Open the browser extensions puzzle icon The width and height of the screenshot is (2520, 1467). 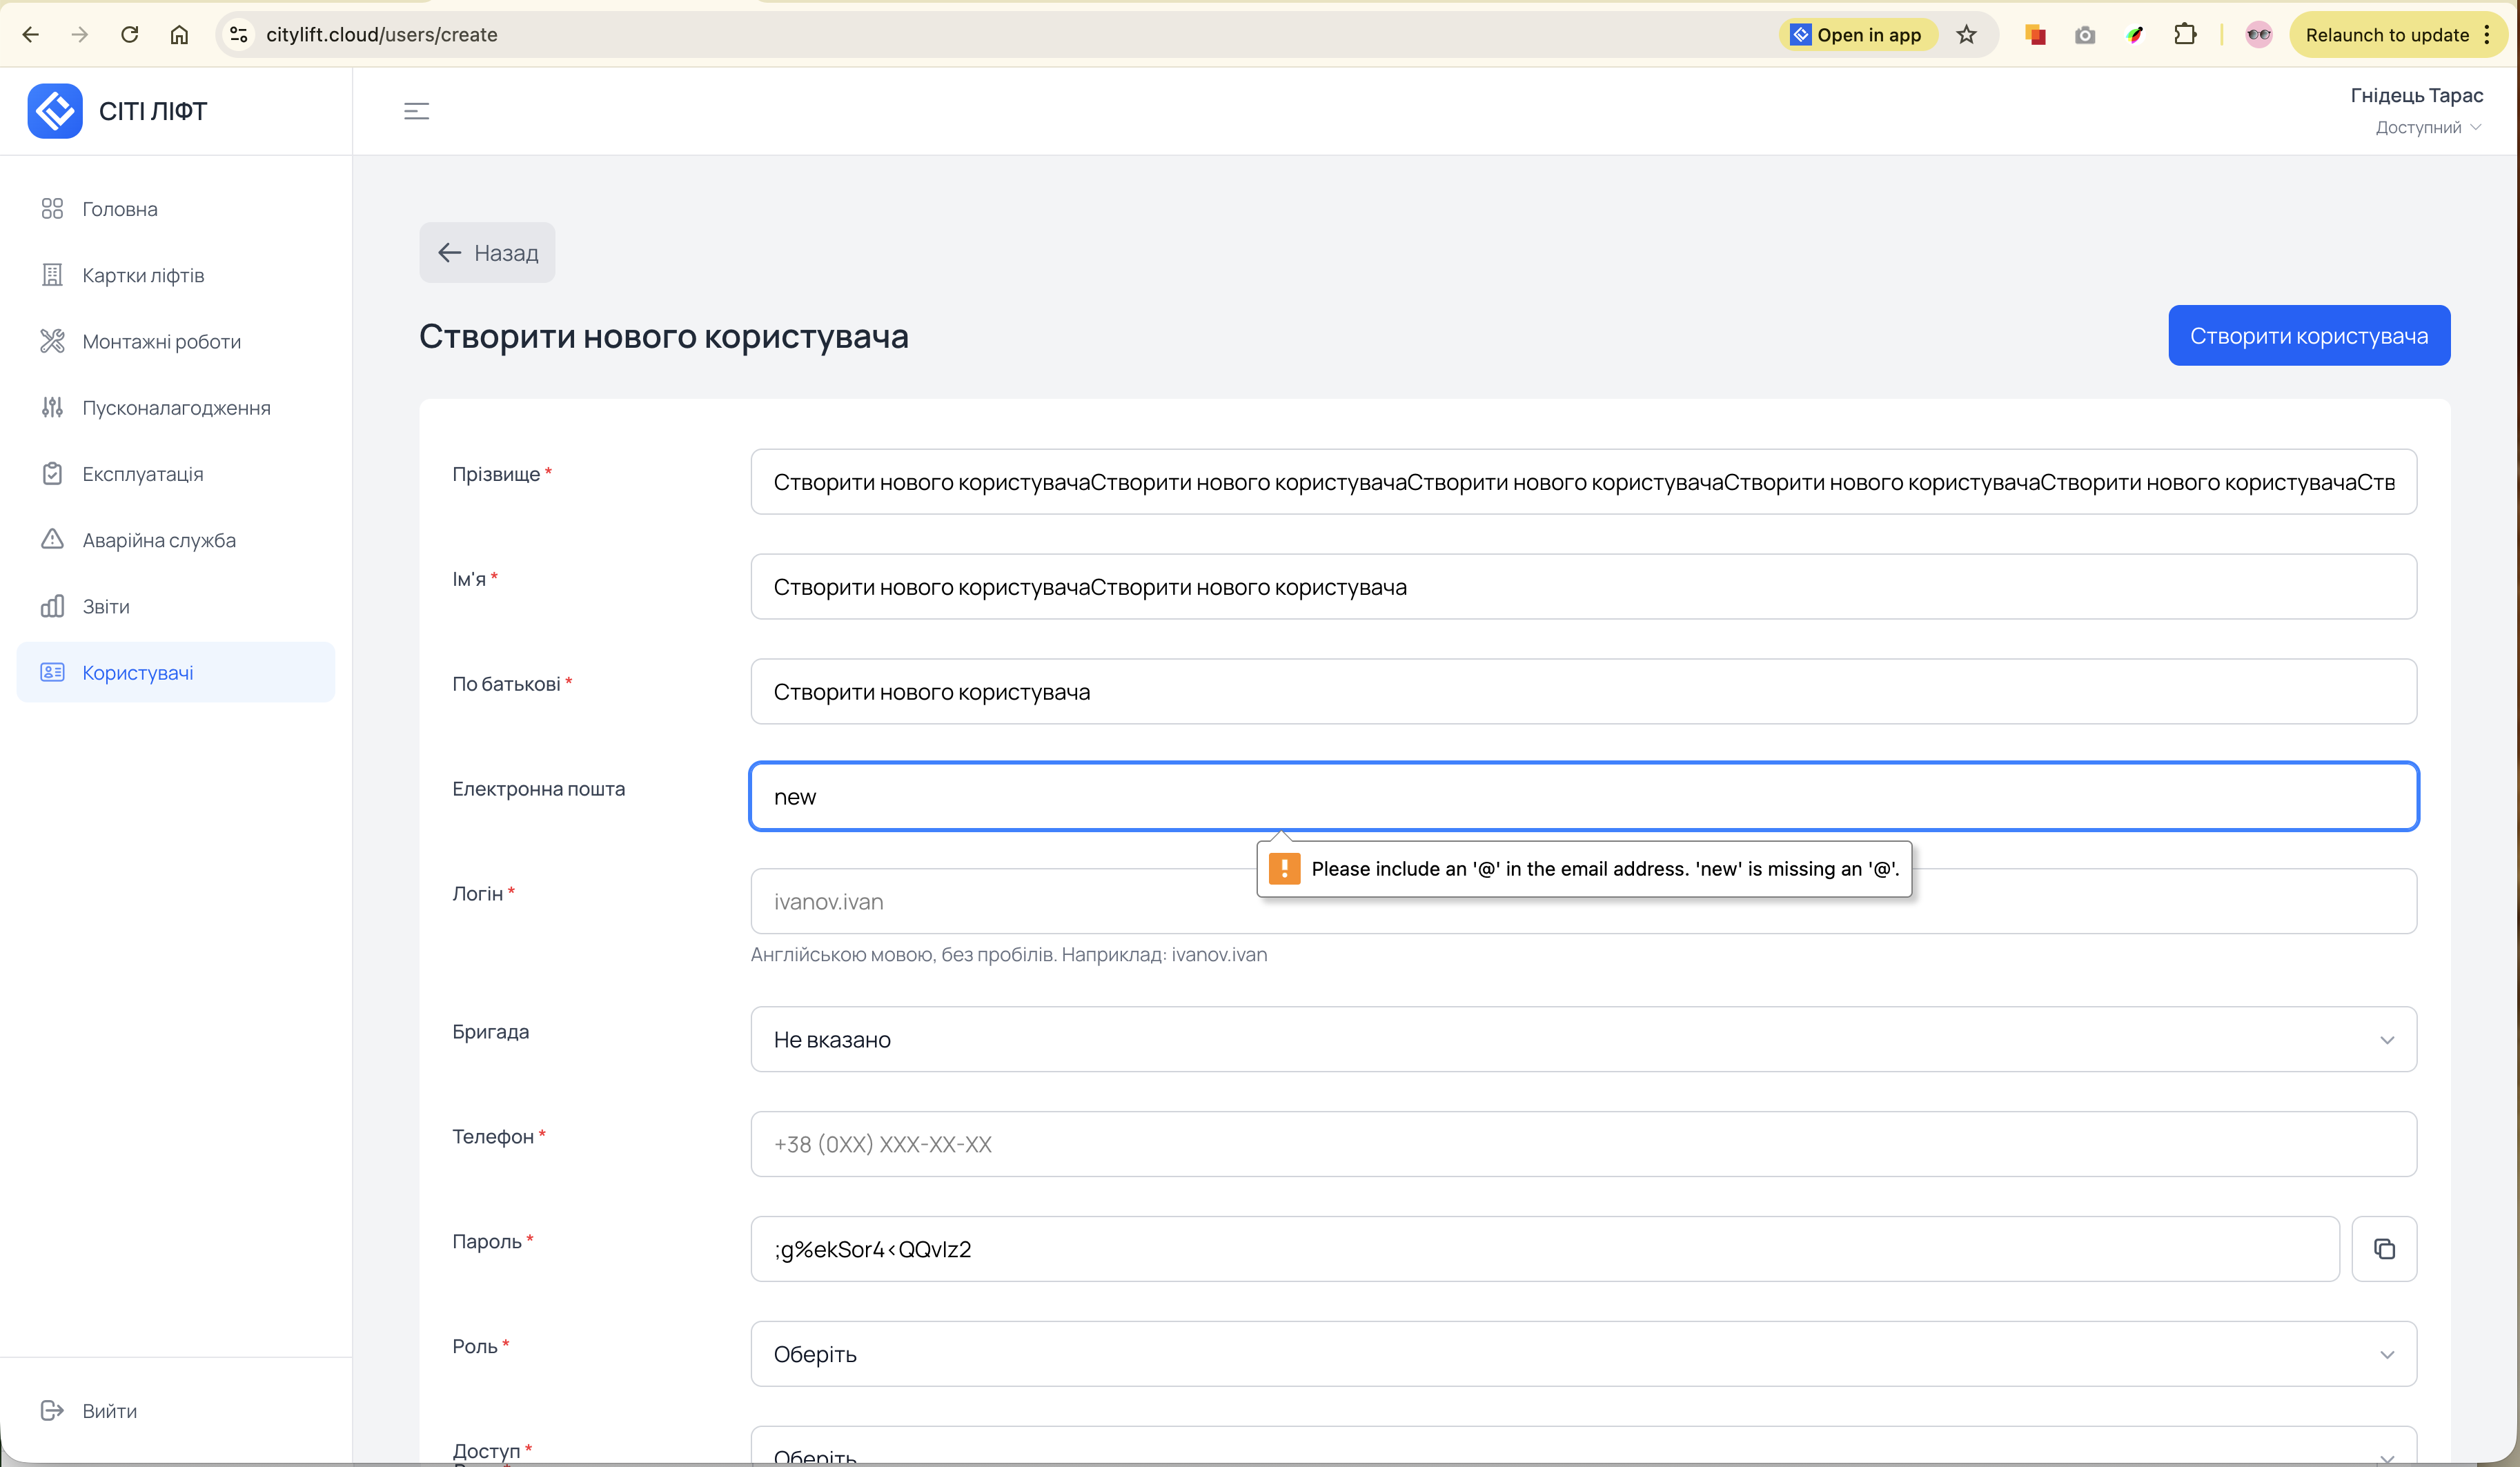2185,35
